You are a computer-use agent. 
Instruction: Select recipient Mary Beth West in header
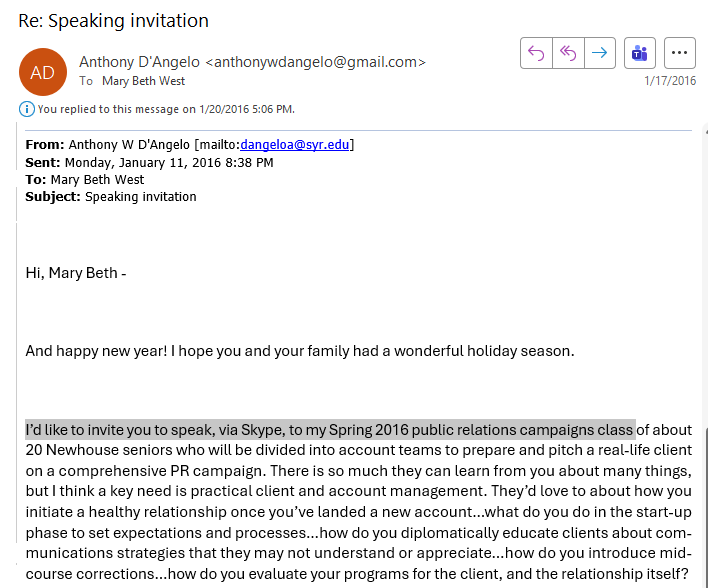143,81
